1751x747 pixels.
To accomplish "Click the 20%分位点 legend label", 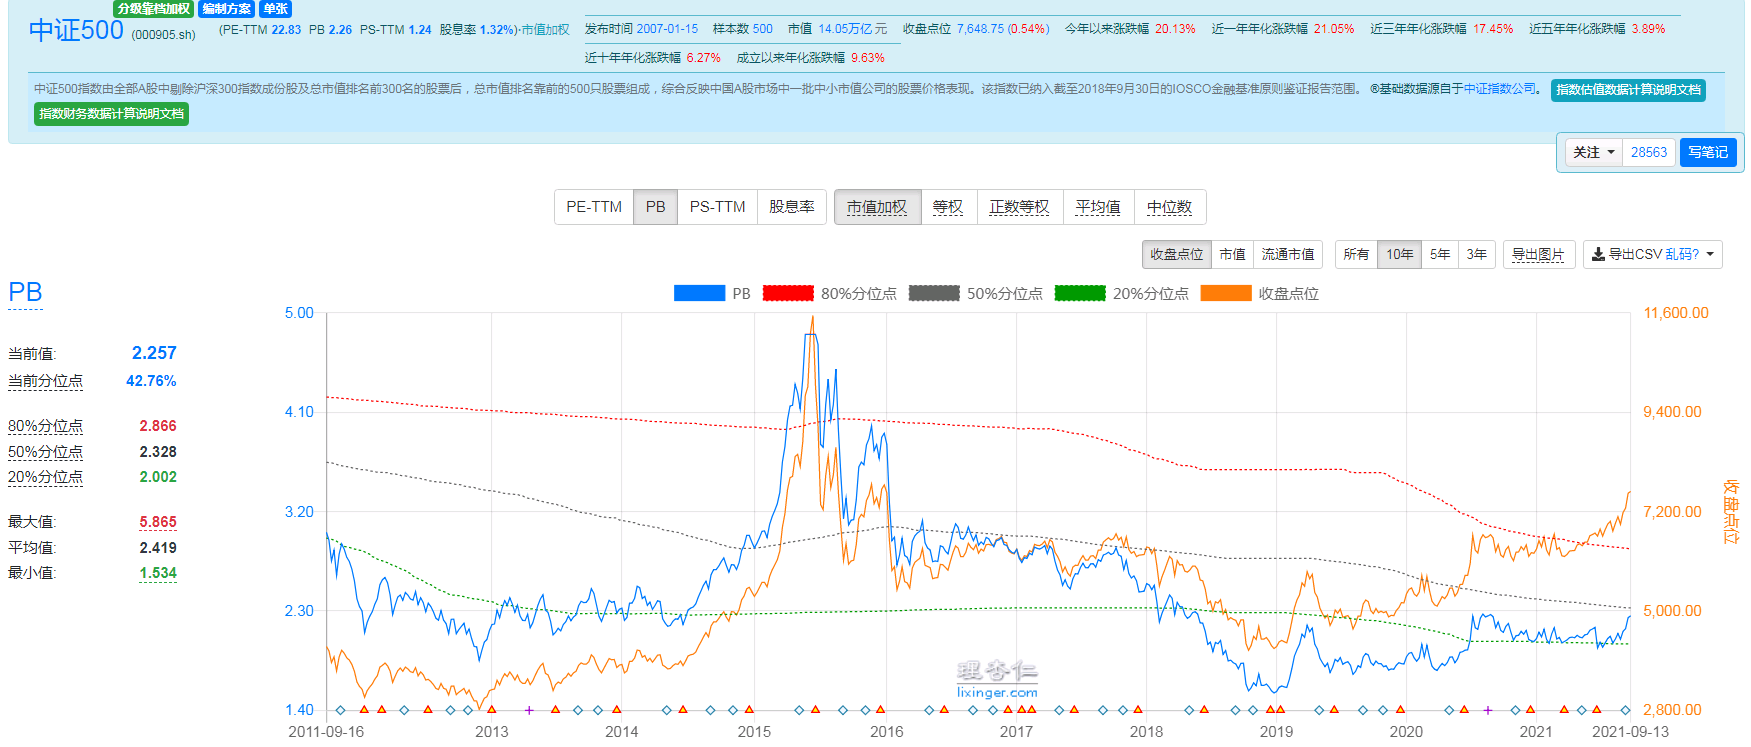I will coord(1151,294).
